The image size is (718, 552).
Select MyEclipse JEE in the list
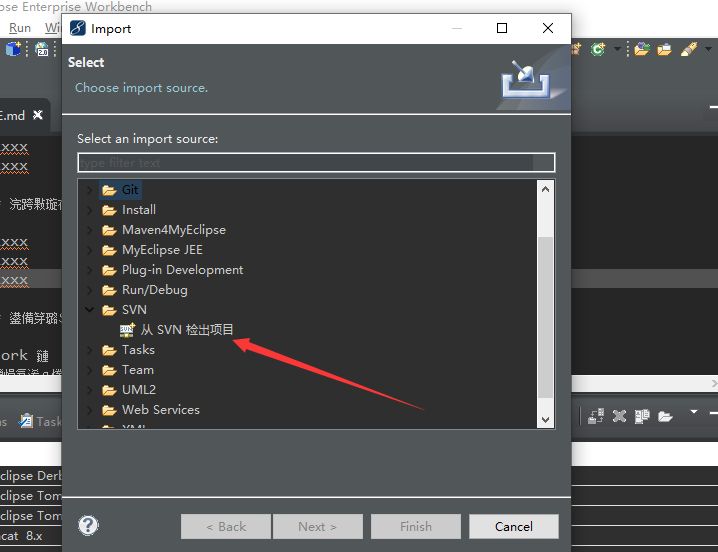[x=162, y=250]
